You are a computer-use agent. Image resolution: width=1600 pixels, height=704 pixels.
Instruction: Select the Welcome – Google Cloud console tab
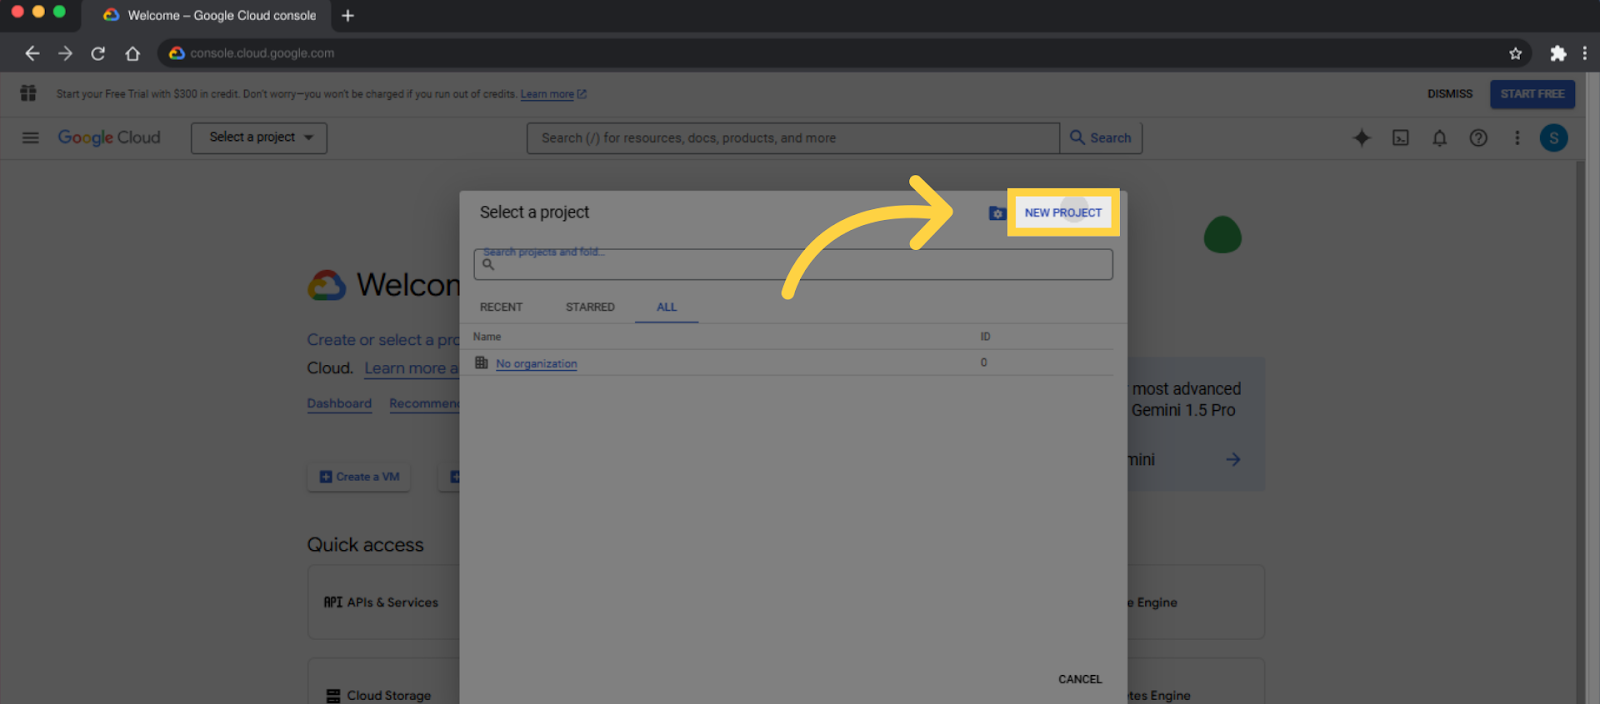point(210,15)
